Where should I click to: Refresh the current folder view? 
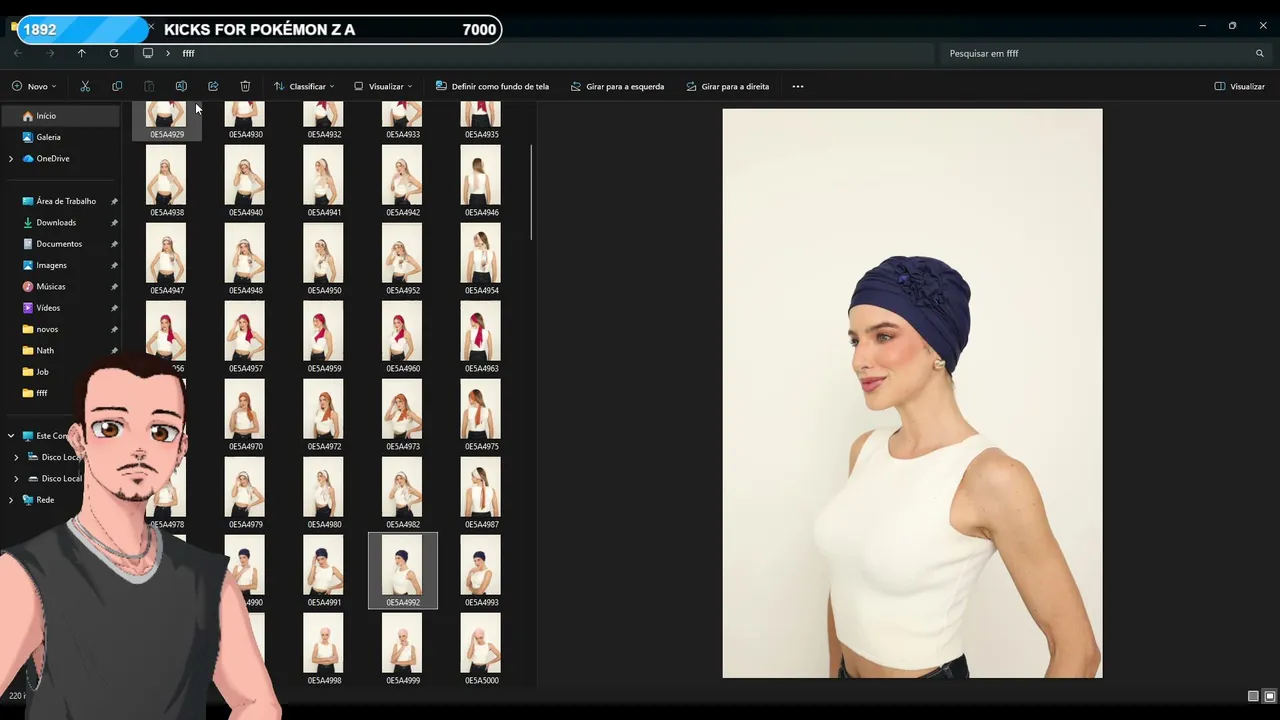(x=114, y=53)
